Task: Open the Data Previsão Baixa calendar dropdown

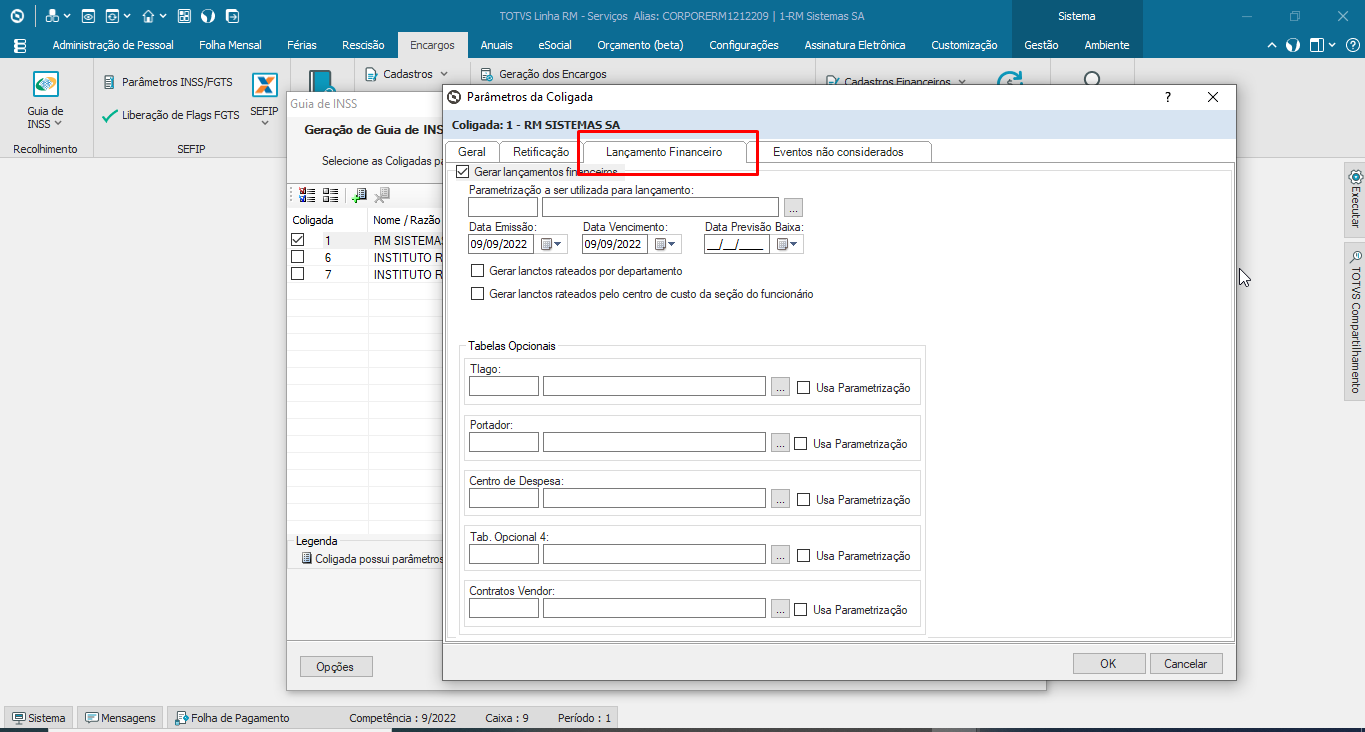Action: [788, 244]
